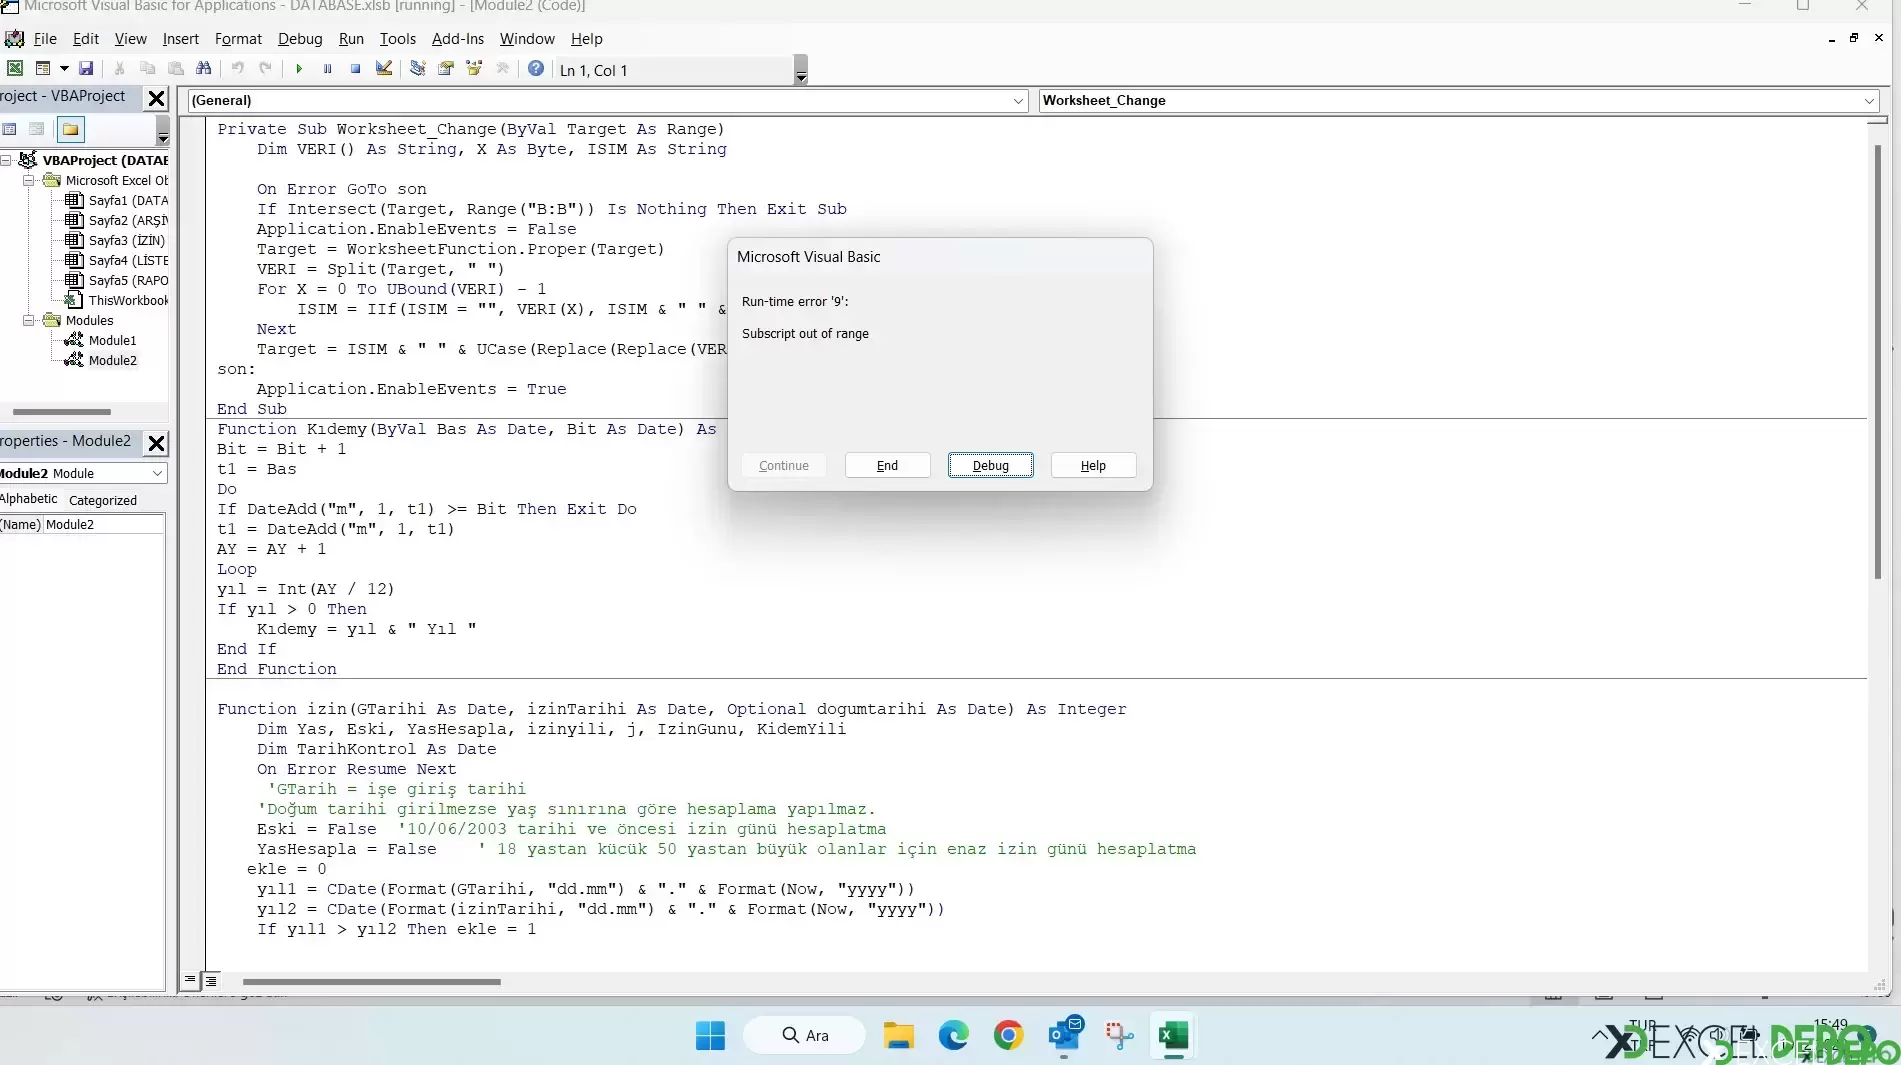The height and width of the screenshot is (1065, 1901).
Task: Collapse the Microsoft Excel Objects folder
Action: (29, 180)
